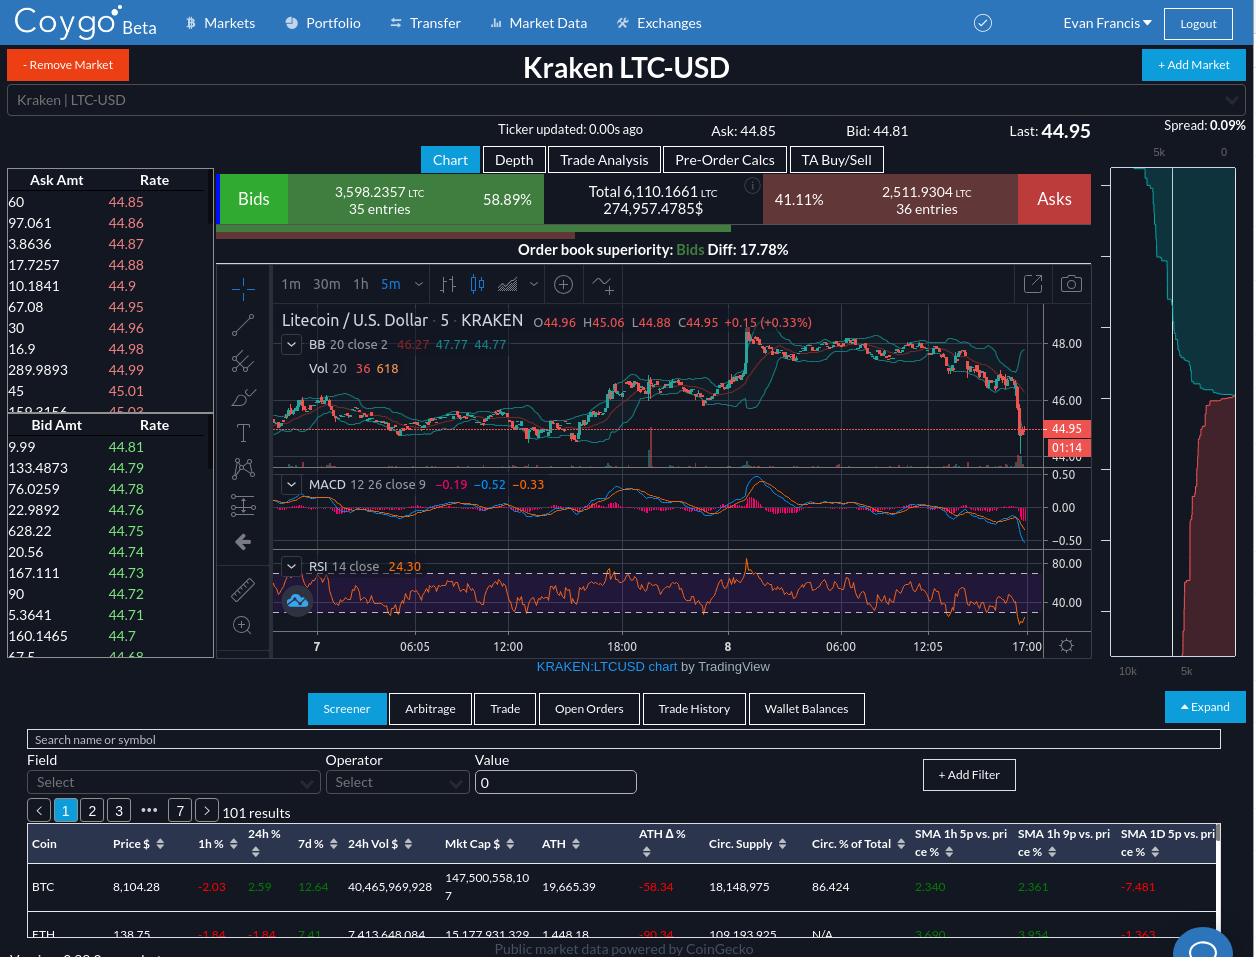
Task: Switch to the Arbitrage tab
Action: (x=430, y=709)
